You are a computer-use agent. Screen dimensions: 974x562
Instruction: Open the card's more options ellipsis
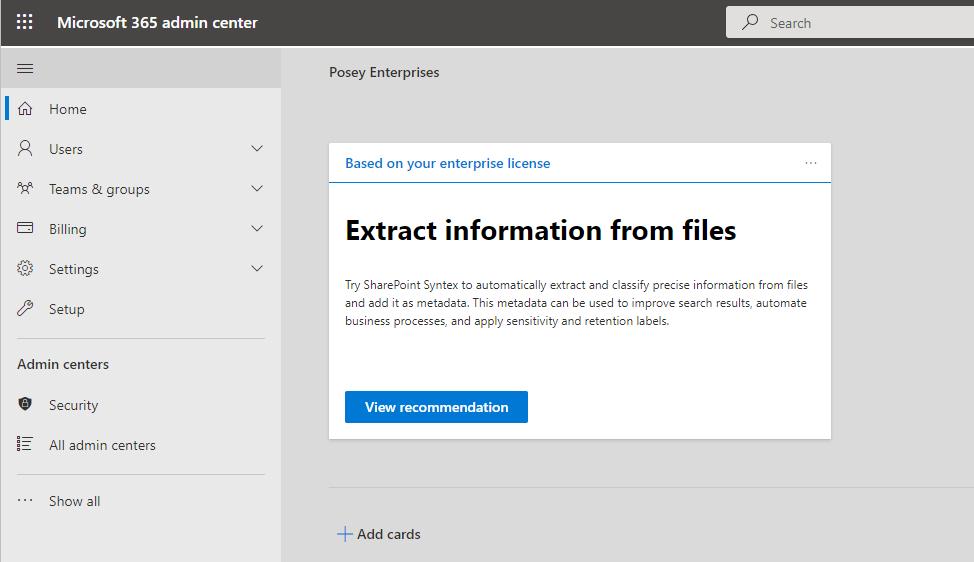pyautogui.click(x=811, y=163)
